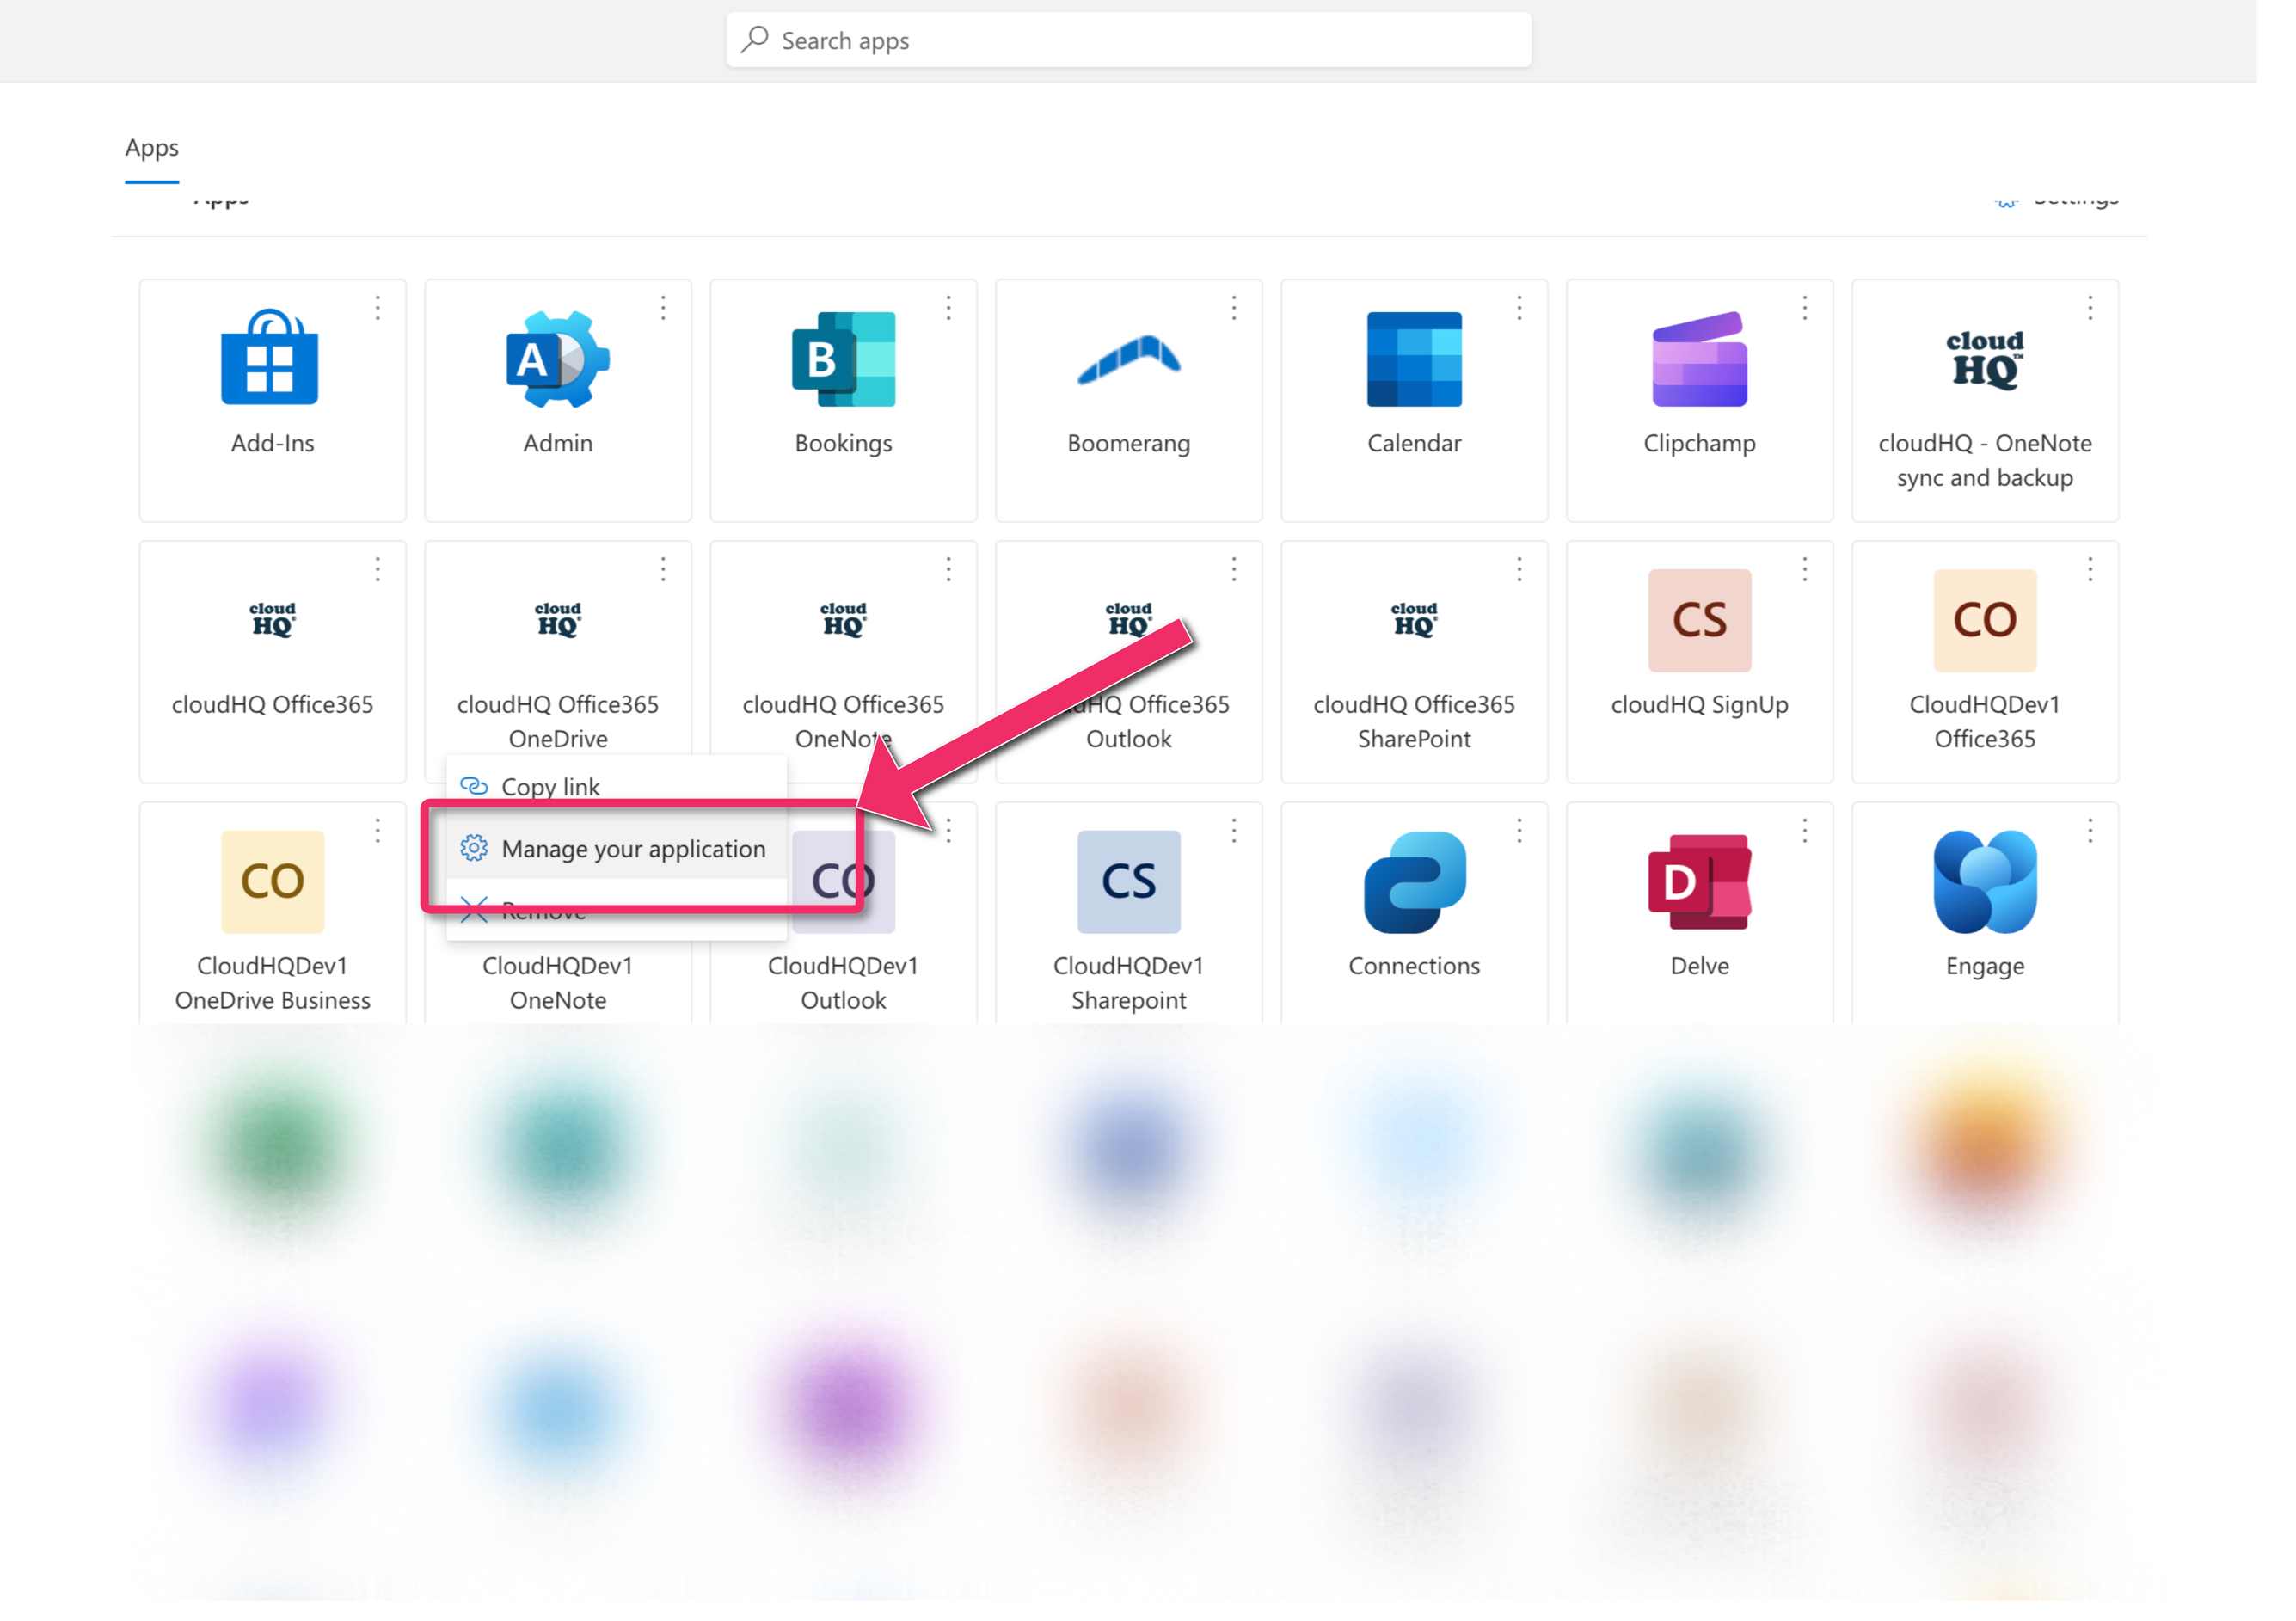Open more options for Add-Ins tile
Viewport: 2296px width, 1621px height.
point(377,308)
